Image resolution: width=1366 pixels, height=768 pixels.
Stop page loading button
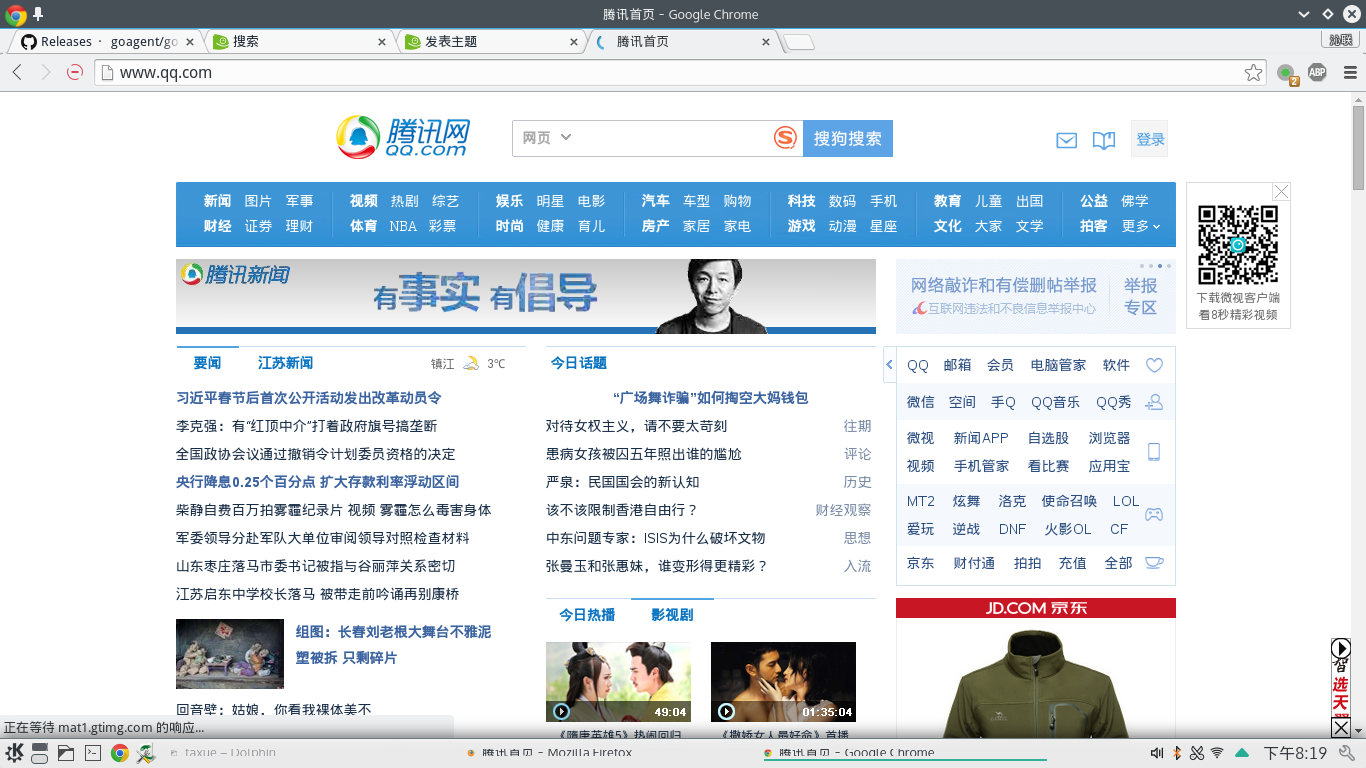75,72
